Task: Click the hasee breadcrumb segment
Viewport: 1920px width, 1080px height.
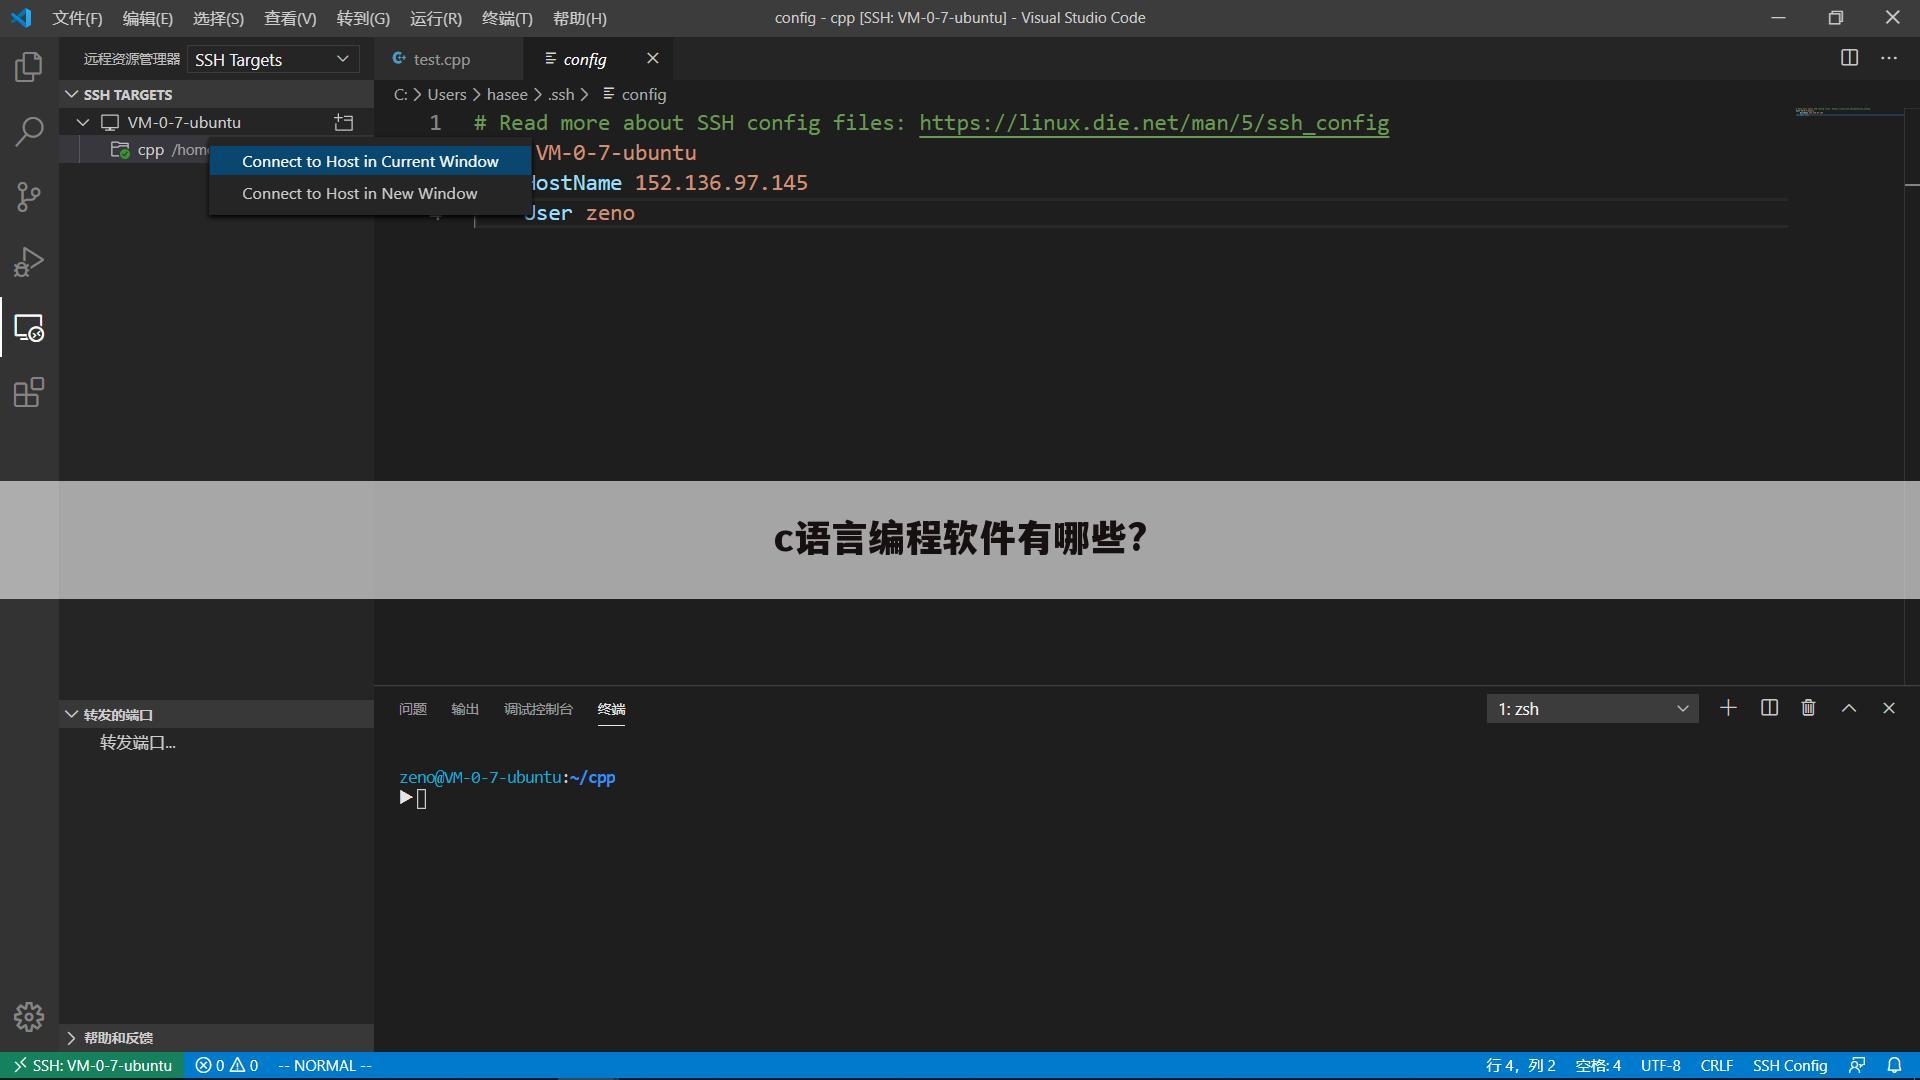Action: (x=507, y=94)
